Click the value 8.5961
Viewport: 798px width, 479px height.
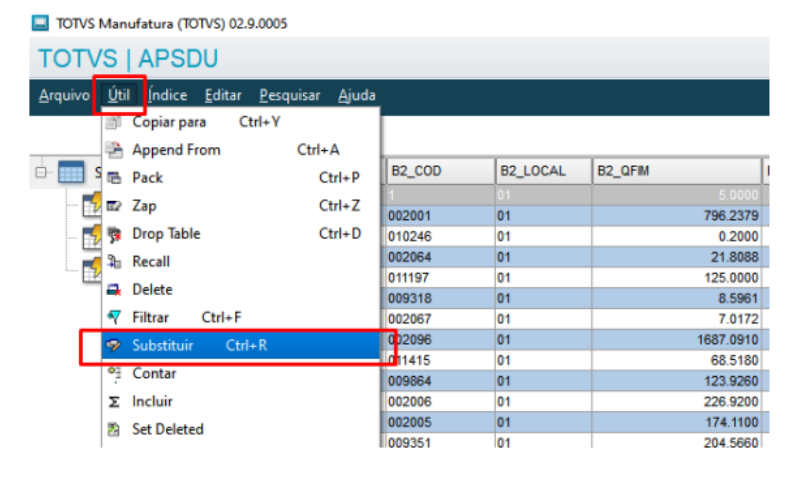(x=738, y=299)
